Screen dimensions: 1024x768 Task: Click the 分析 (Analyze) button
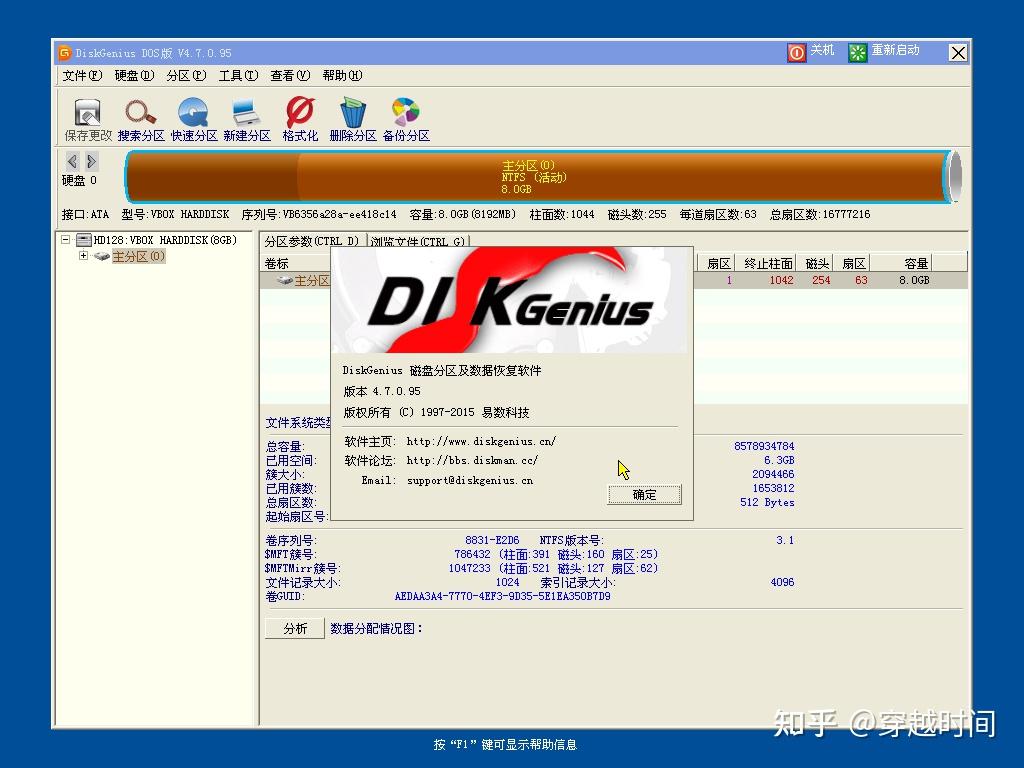point(293,627)
